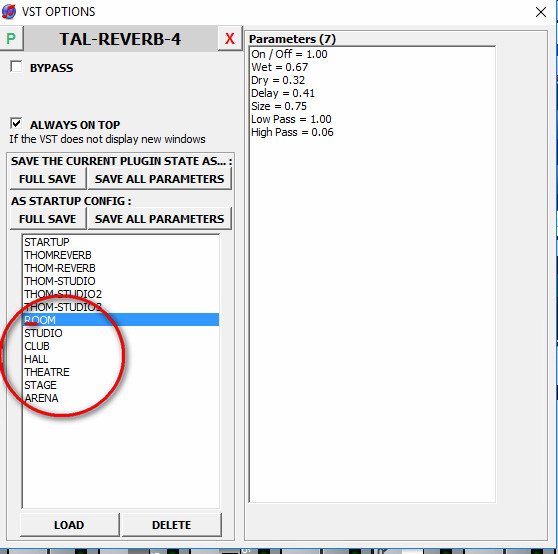Select the ARENA preset

click(121, 398)
